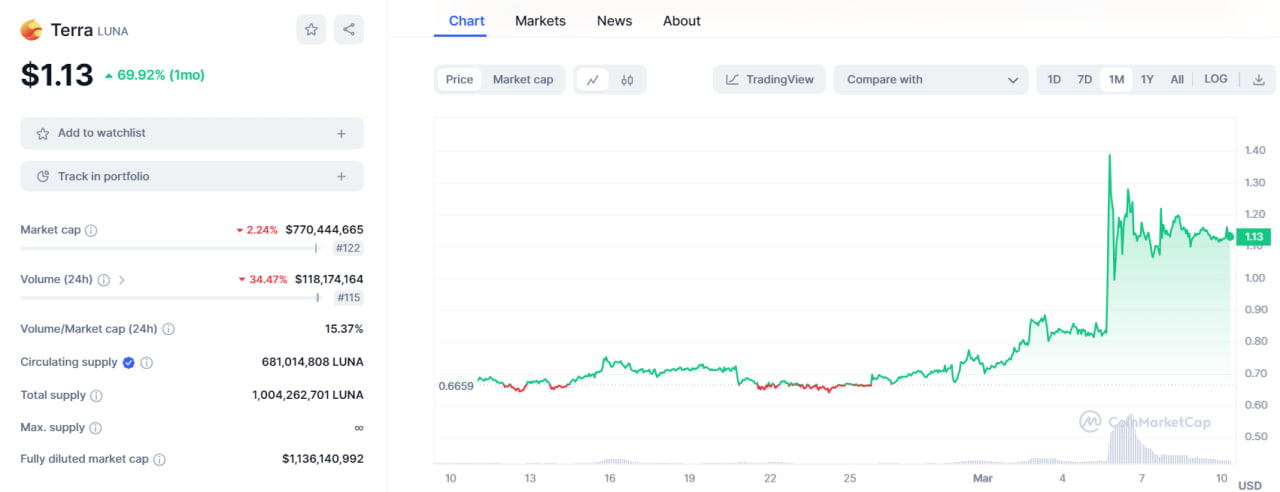Click the volume rank #115 badge

pos(348,298)
